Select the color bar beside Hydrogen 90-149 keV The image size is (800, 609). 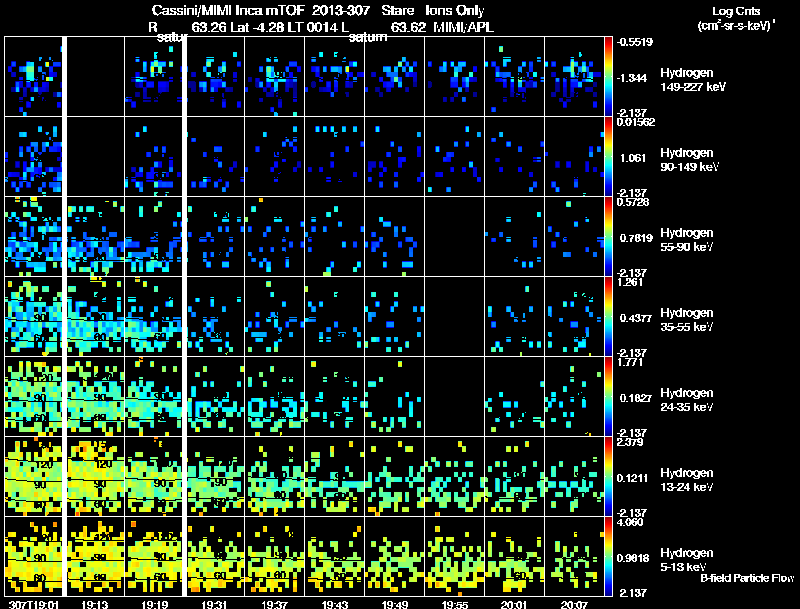point(608,157)
